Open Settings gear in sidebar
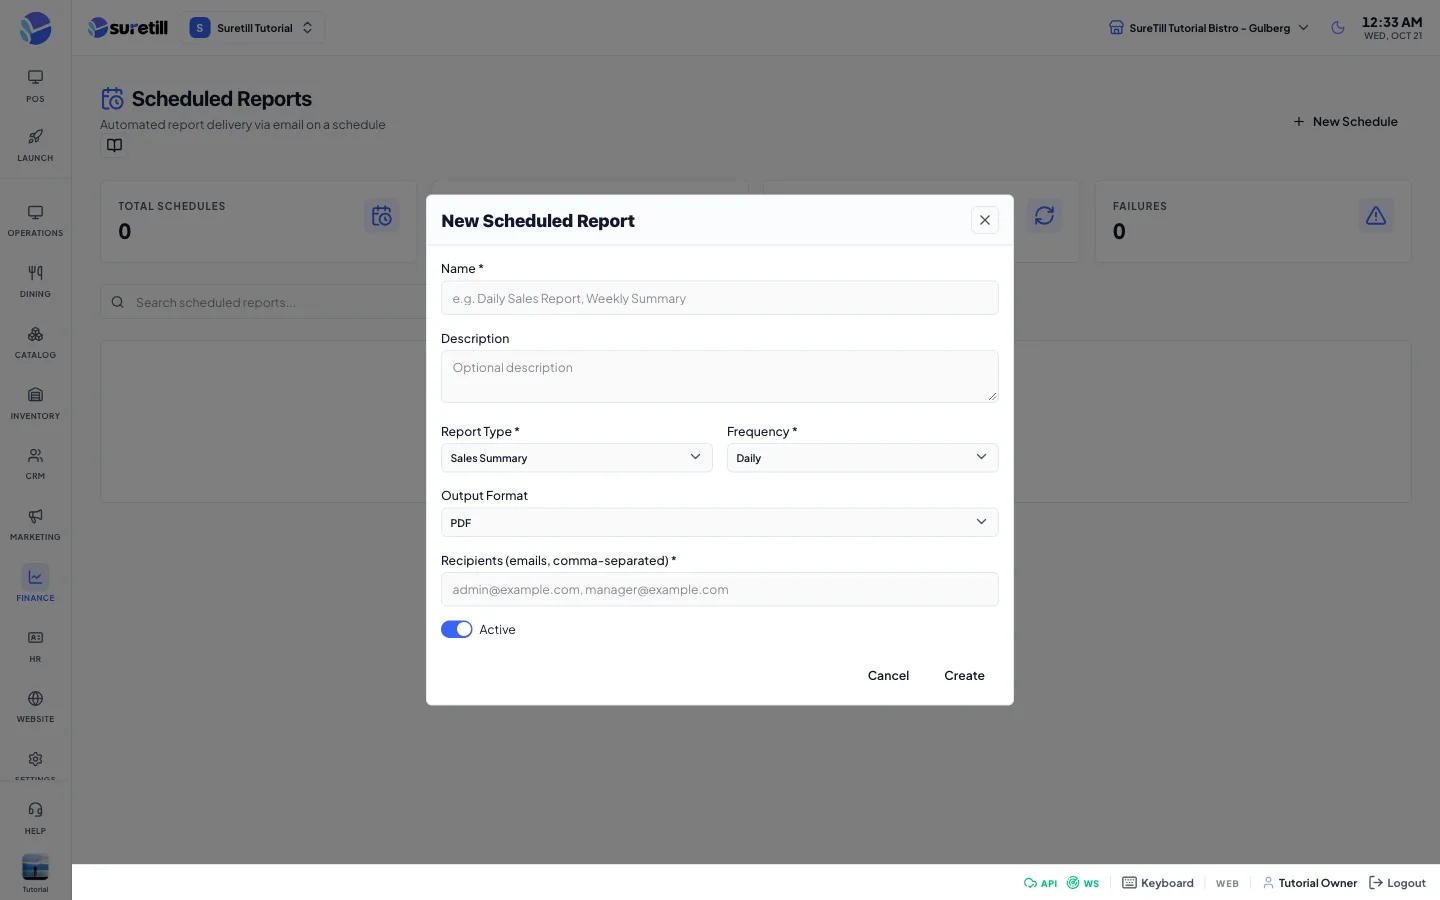This screenshot has width=1440, height=900. pyautogui.click(x=35, y=762)
